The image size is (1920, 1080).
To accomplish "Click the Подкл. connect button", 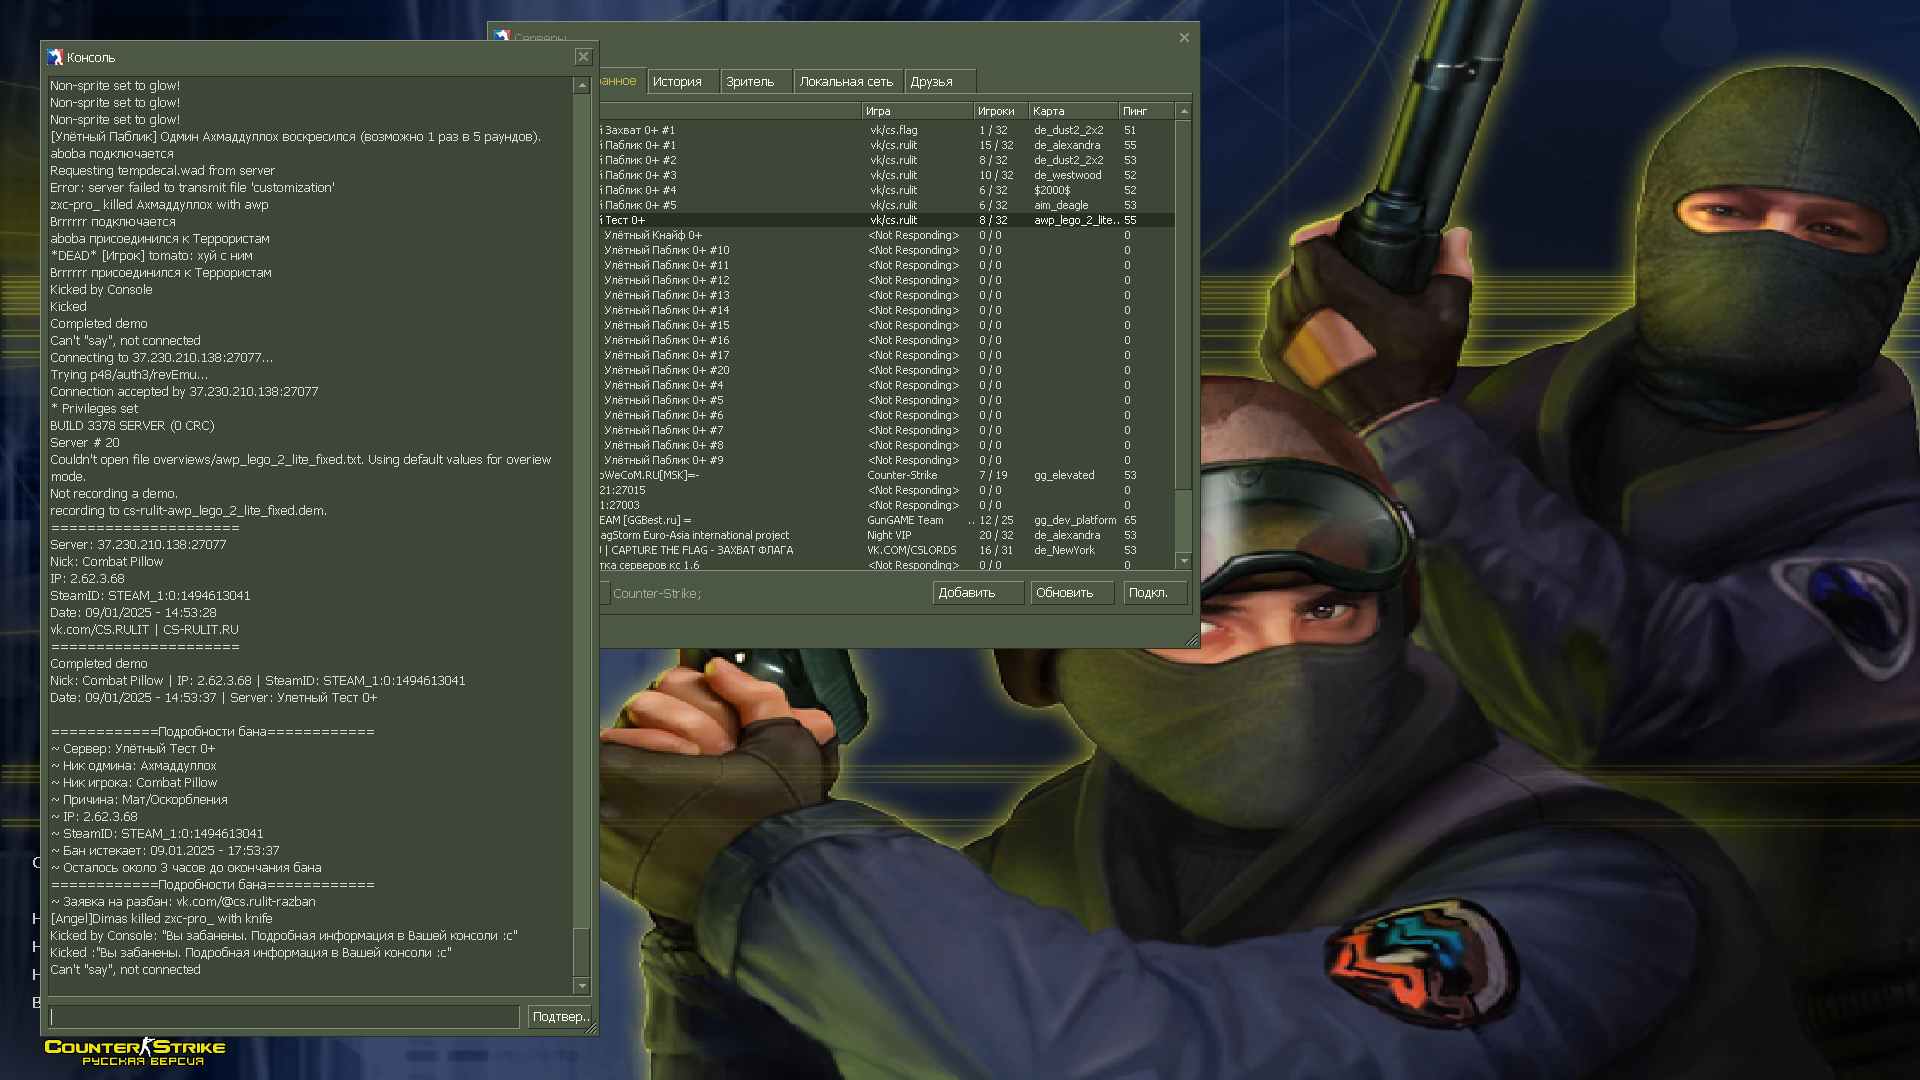I will pyautogui.click(x=1155, y=593).
